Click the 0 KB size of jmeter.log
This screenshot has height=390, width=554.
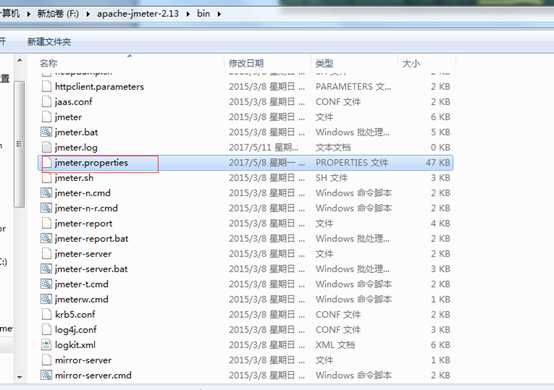[440, 148]
